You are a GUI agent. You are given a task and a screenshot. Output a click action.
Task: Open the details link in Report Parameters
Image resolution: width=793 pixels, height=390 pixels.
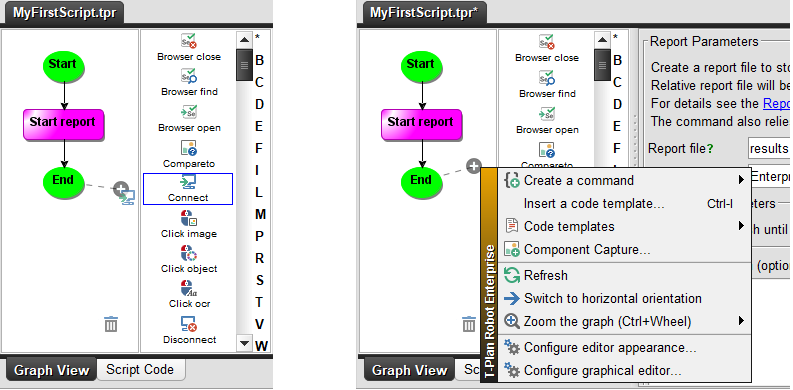pos(776,104)
